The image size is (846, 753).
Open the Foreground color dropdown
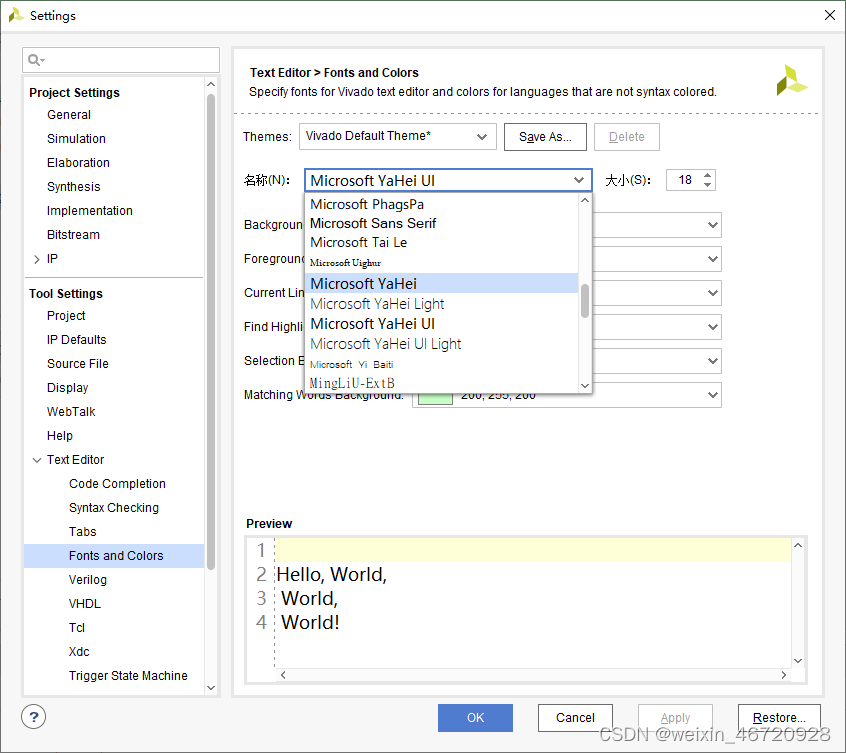pos(713,259)
